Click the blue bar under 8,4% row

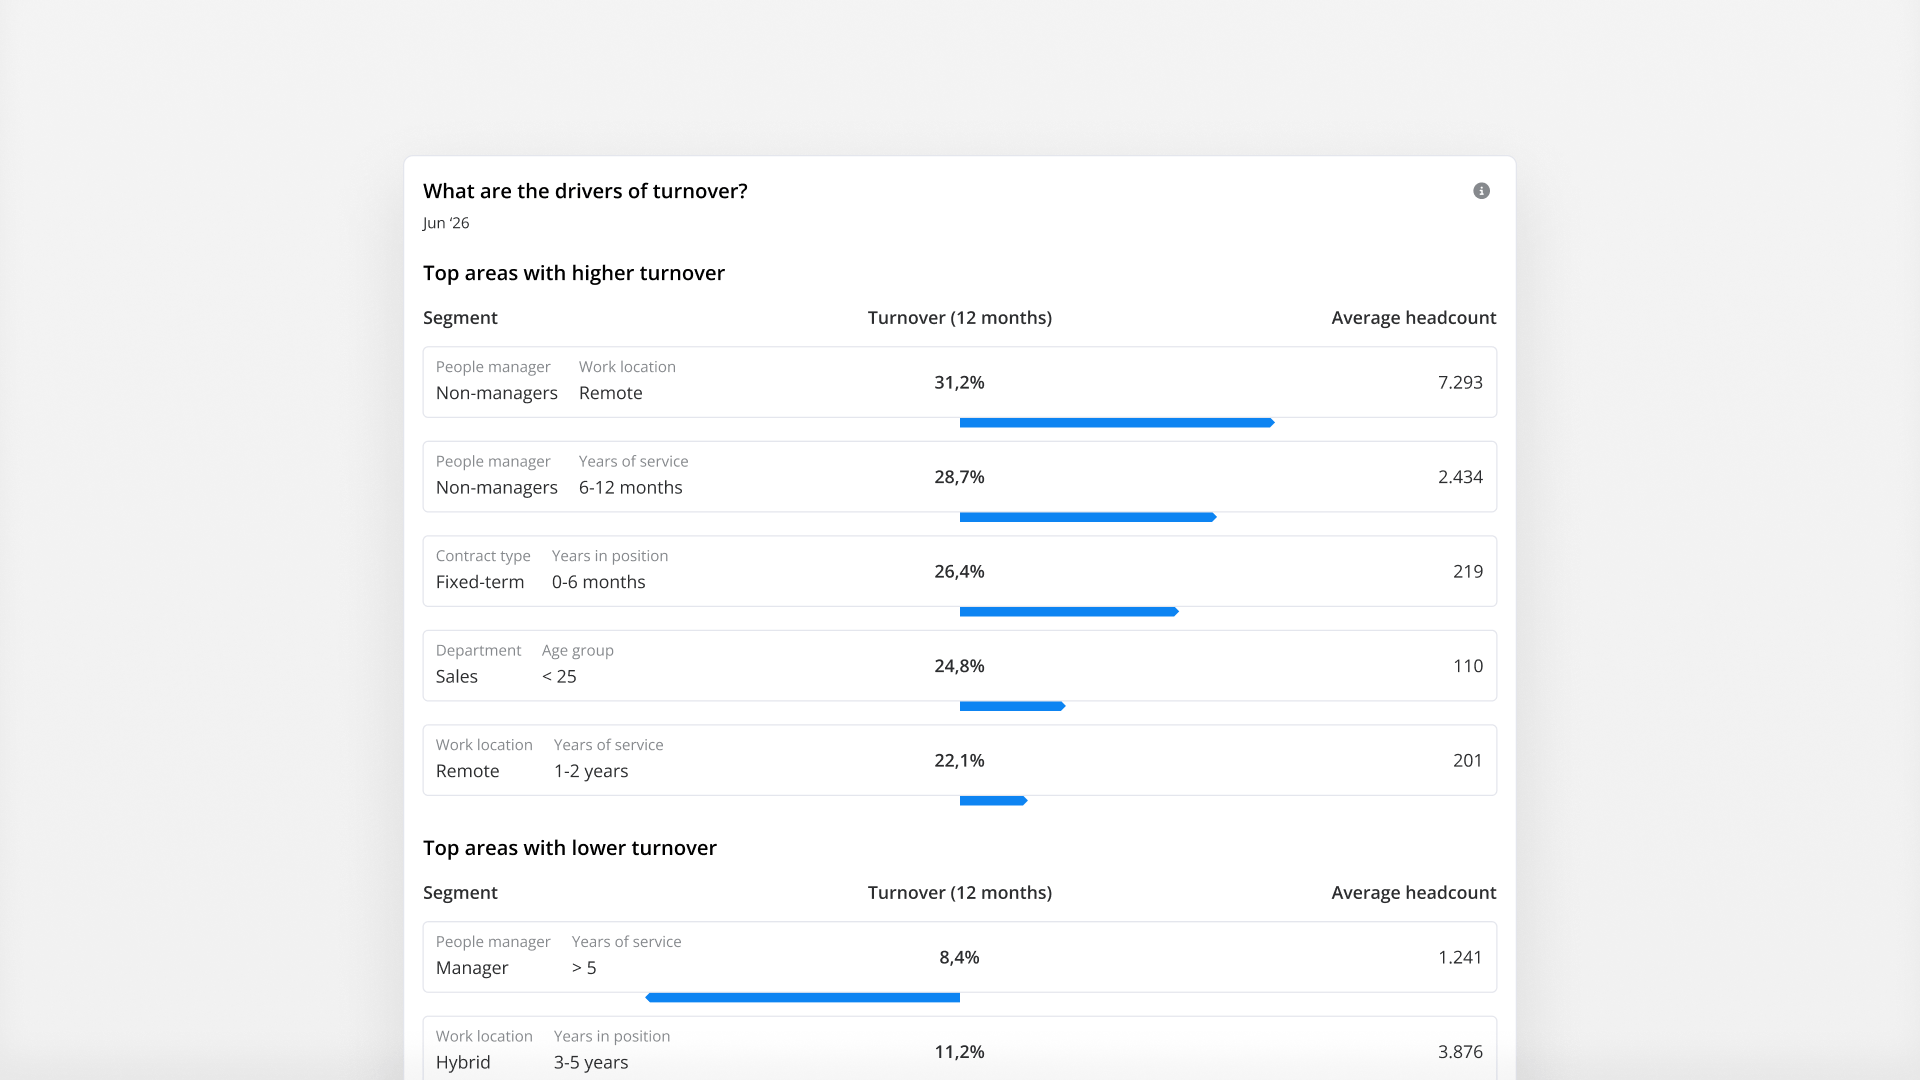pos(802,998)
